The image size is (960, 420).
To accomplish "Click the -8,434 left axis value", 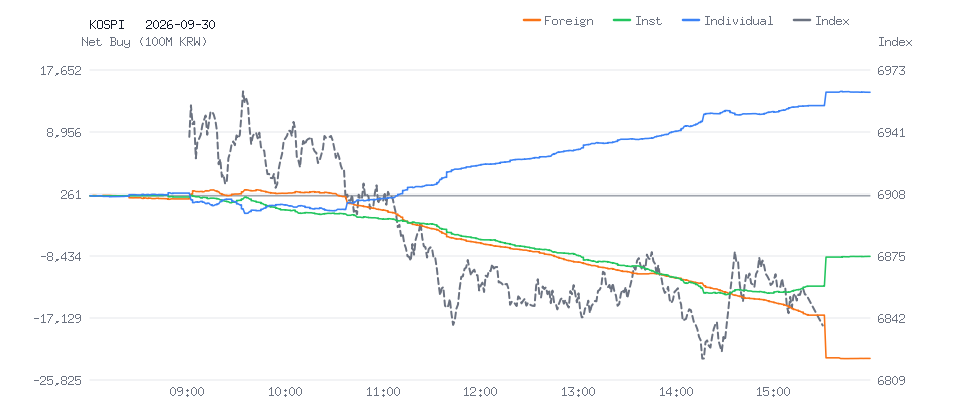I will tap(61, 257).
